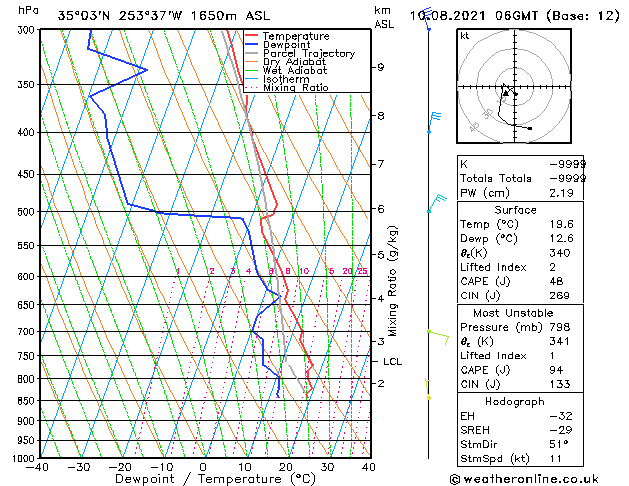
Task: Click the date header 10.08.2021 06GMT
Action: [476, 16]
